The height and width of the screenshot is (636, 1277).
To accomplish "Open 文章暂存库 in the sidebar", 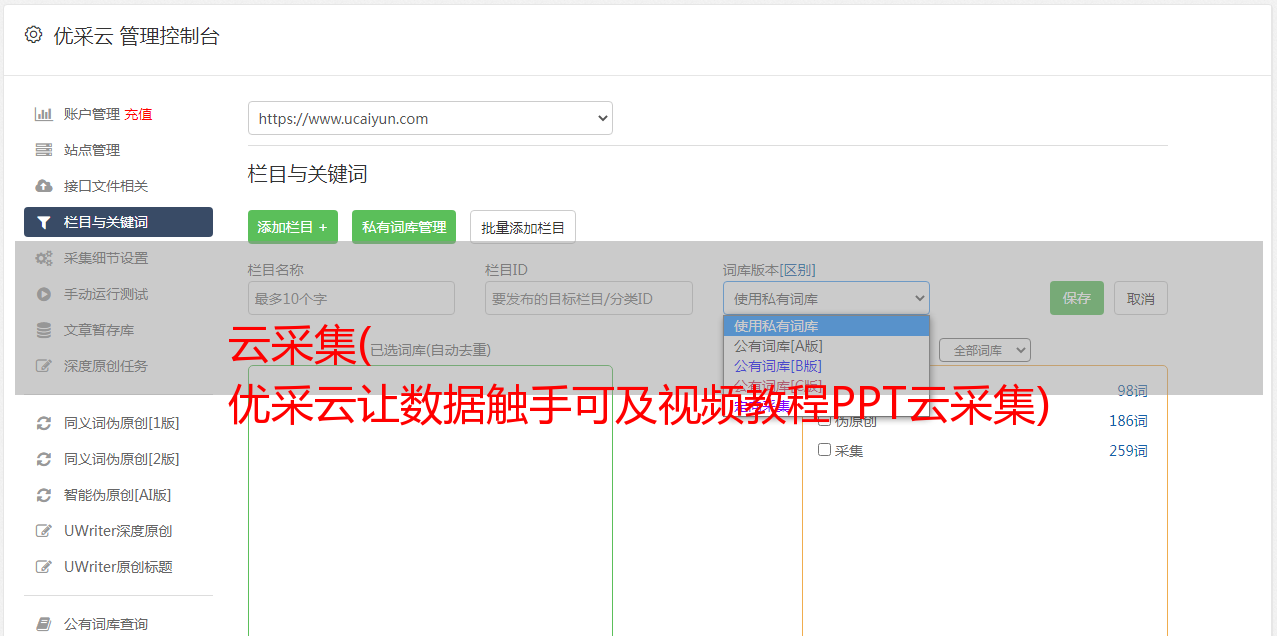I will coord(99,330).
